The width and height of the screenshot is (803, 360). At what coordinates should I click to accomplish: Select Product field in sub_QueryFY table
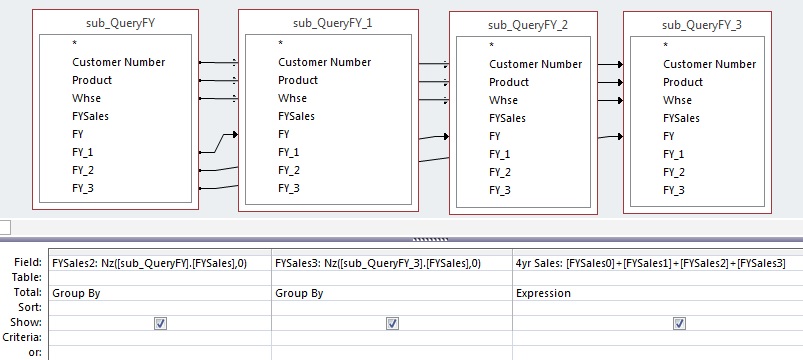(x=92, y=80)
